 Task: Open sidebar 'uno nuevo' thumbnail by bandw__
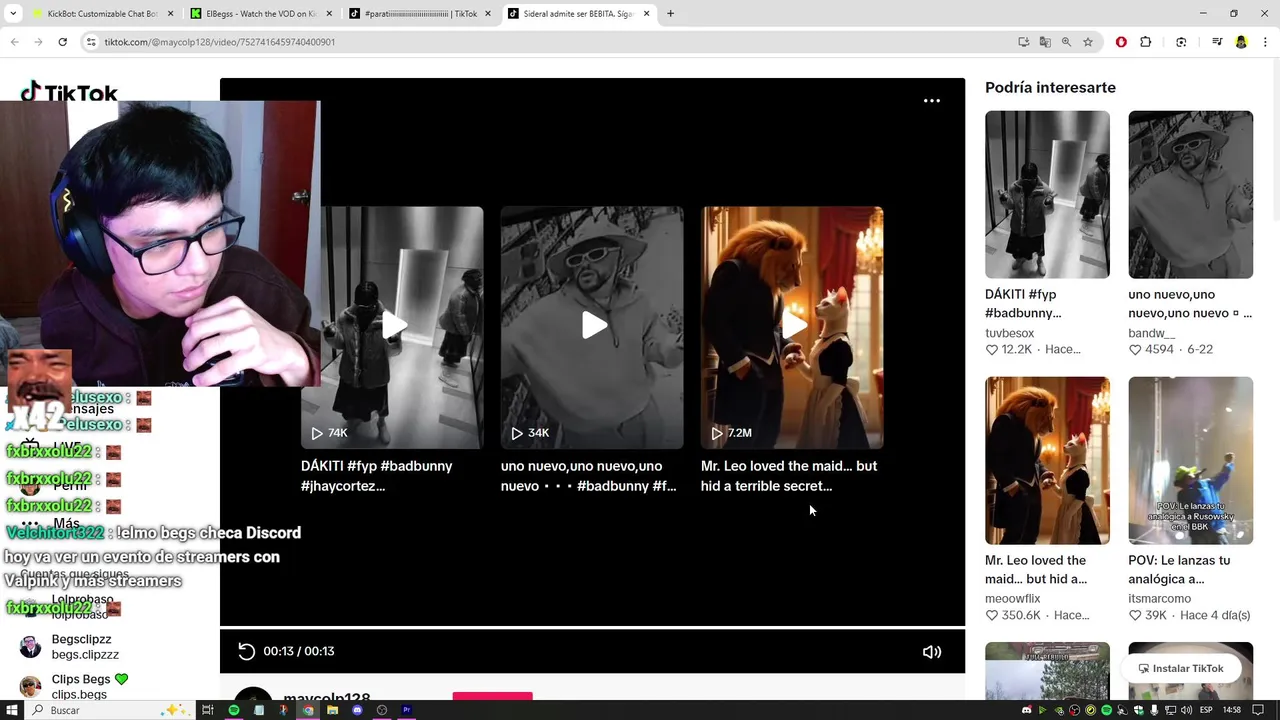[x=1190, y=194]
